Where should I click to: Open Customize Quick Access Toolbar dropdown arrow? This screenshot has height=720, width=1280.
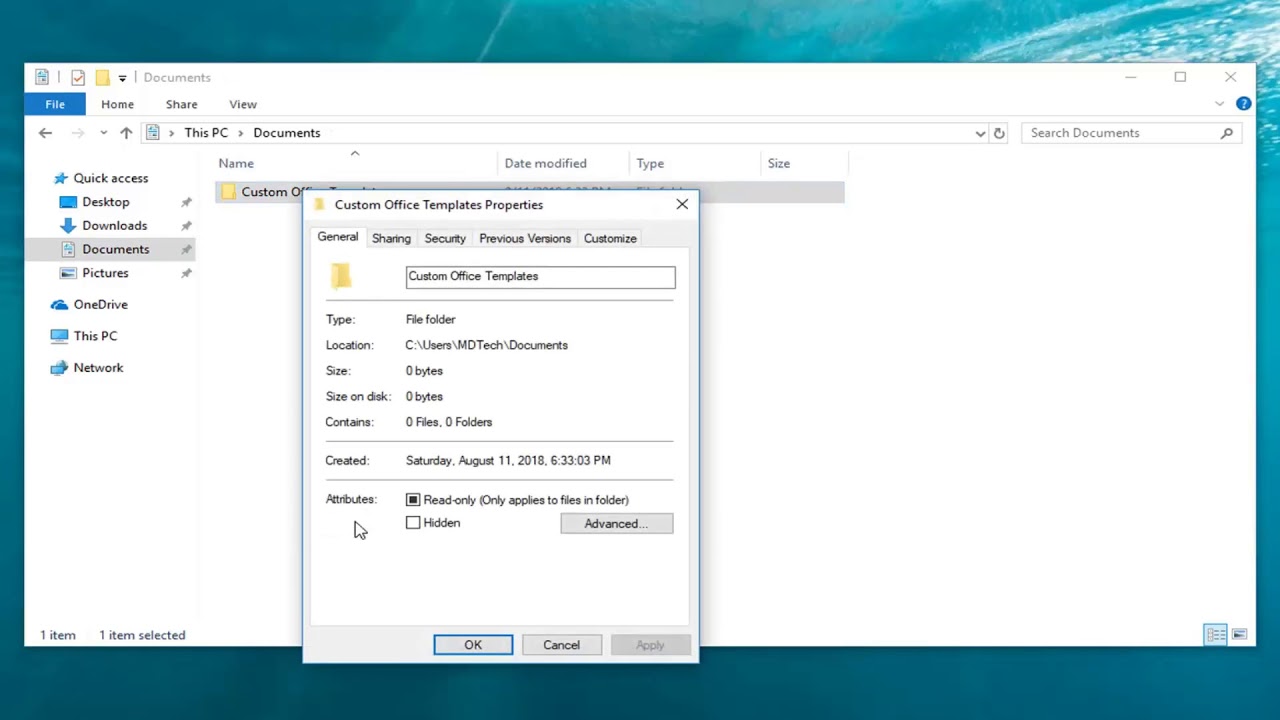tap(122, 78)
